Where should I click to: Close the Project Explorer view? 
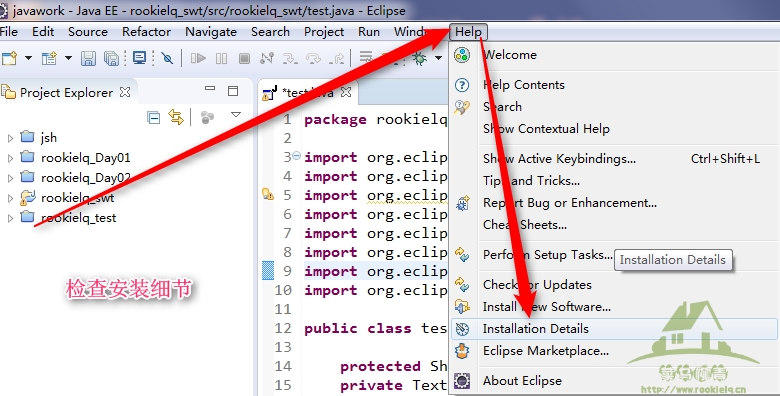(x=125, y=92)
